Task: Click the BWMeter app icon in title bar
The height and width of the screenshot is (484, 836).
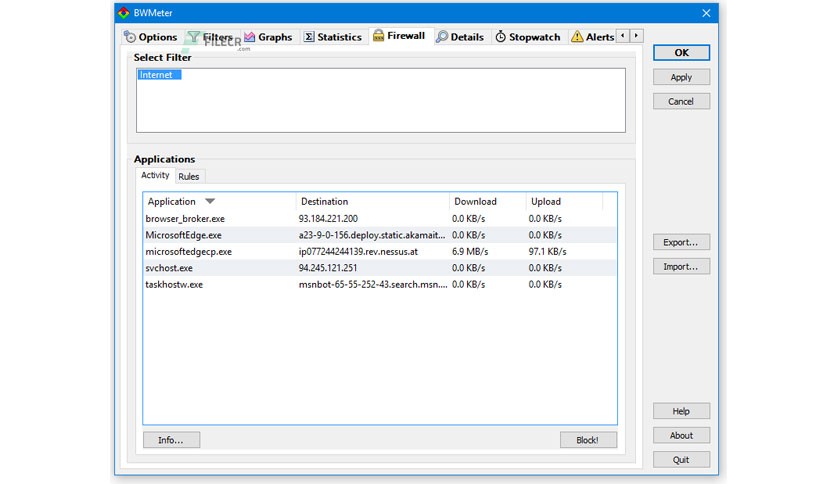Action: pyautogui.click(x=124, y=13)
